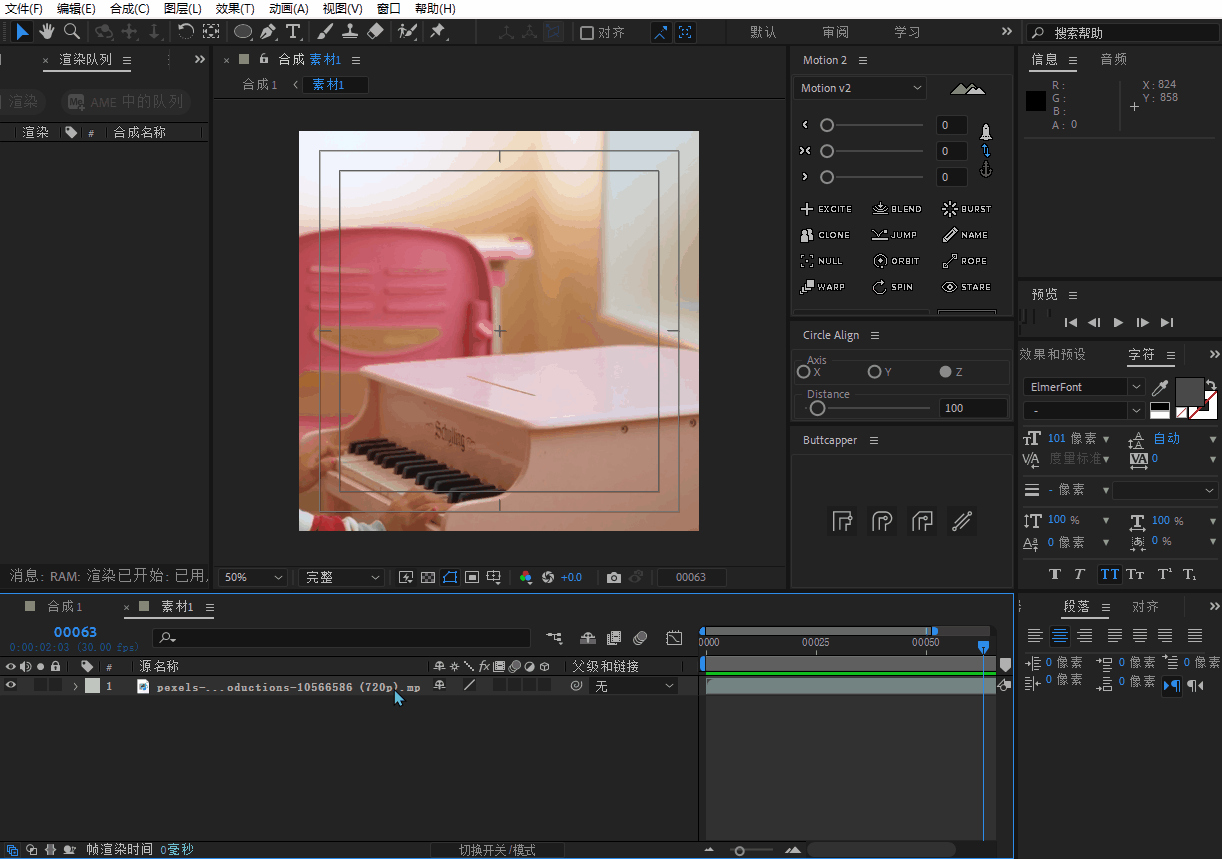The width and height of the screenshot is (1222, 859).
Task: Click the Distance value field showing 100
Action: tap(973, 408)
